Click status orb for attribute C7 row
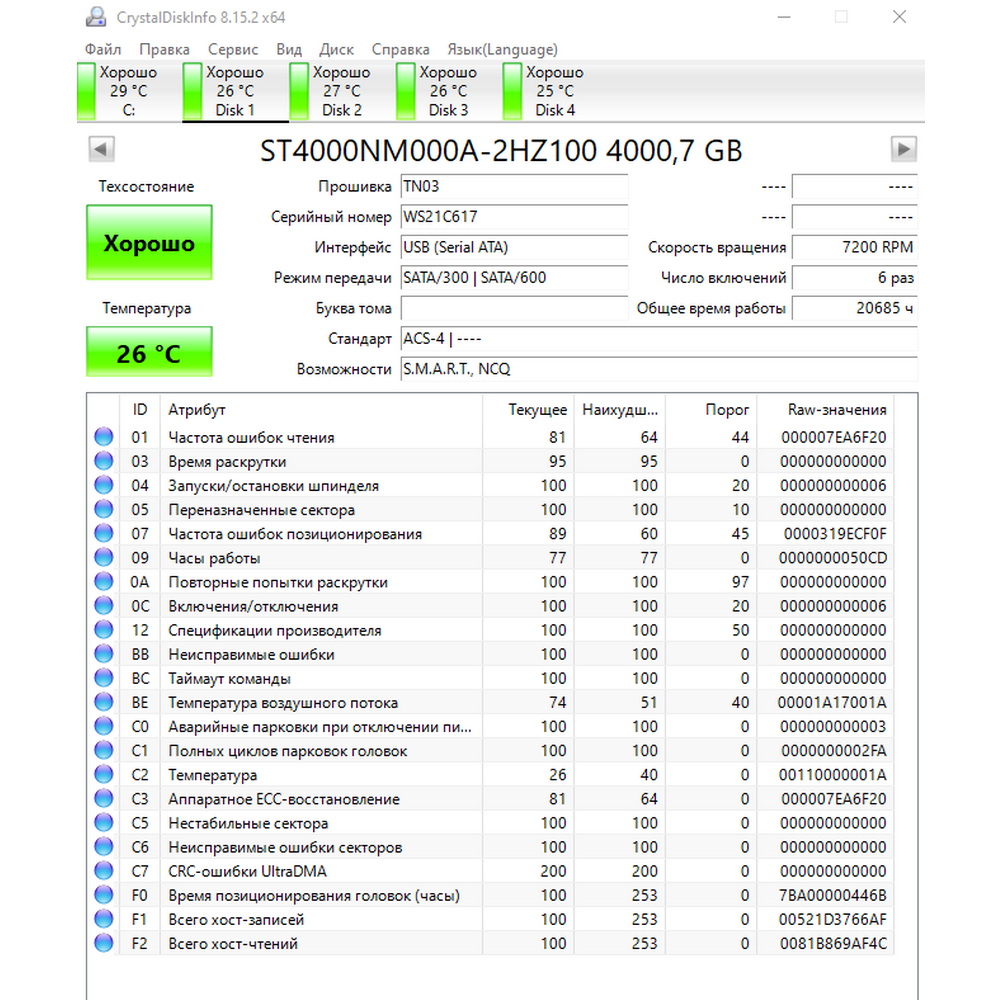Viewport: 1000px width, 1000px height. coord(103,871)
